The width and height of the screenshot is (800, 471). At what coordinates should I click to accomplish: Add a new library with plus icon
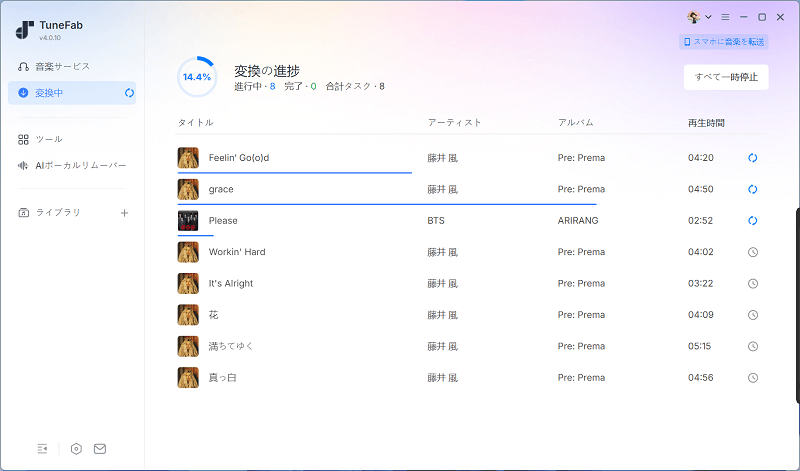[124, 213]
